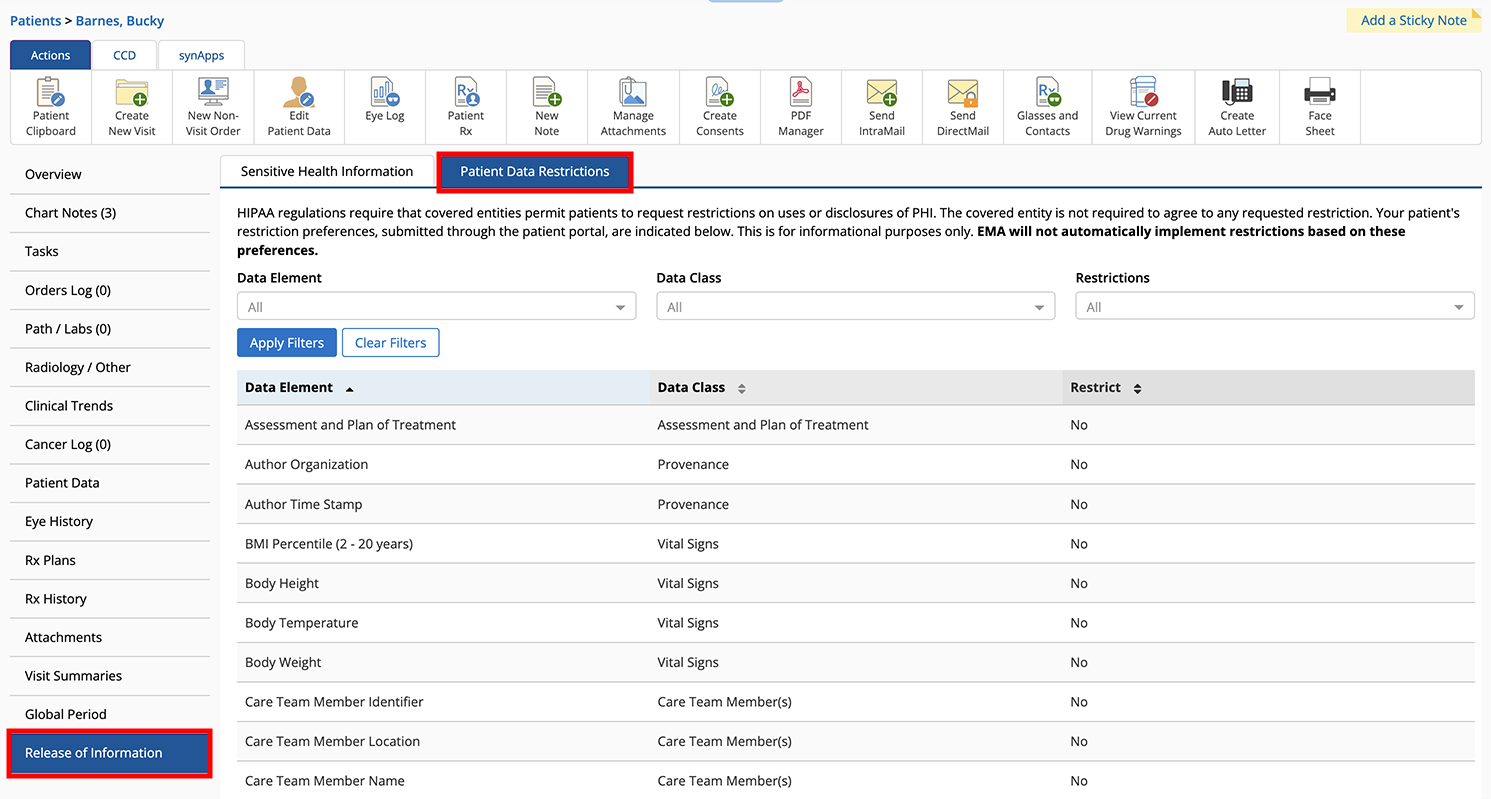
Task: Click the Create Auto Letter icon
Action: 1237,107
